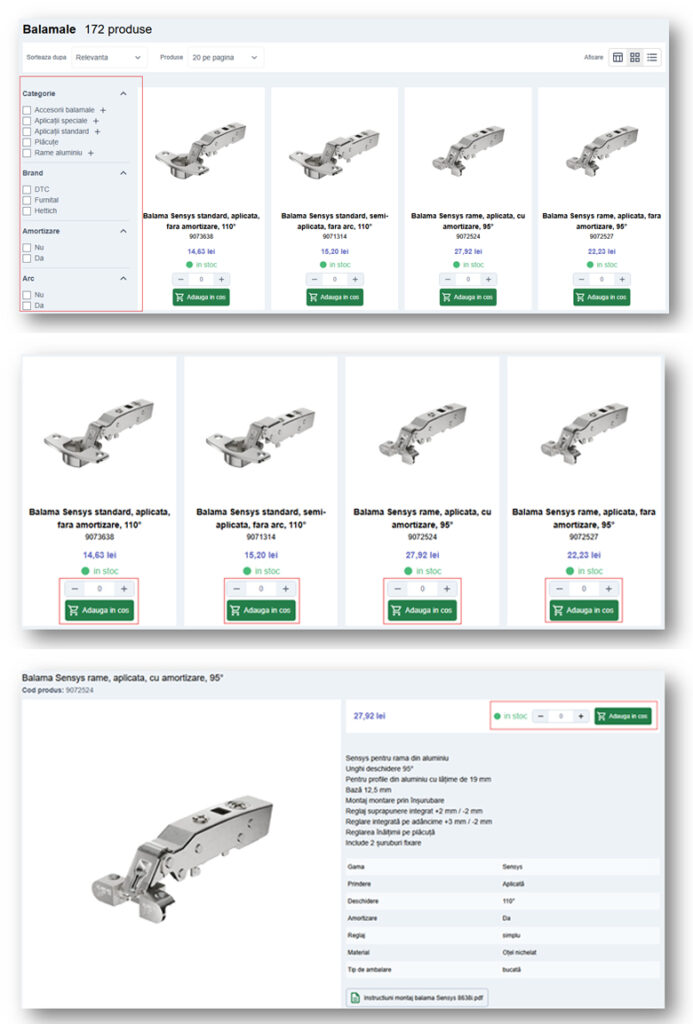The width and height of the screenshot is (693, 1024).
Task: Click quantity field on enlarged 27,92 lei card
Action: pyautogui.click(x=422, y=588)
